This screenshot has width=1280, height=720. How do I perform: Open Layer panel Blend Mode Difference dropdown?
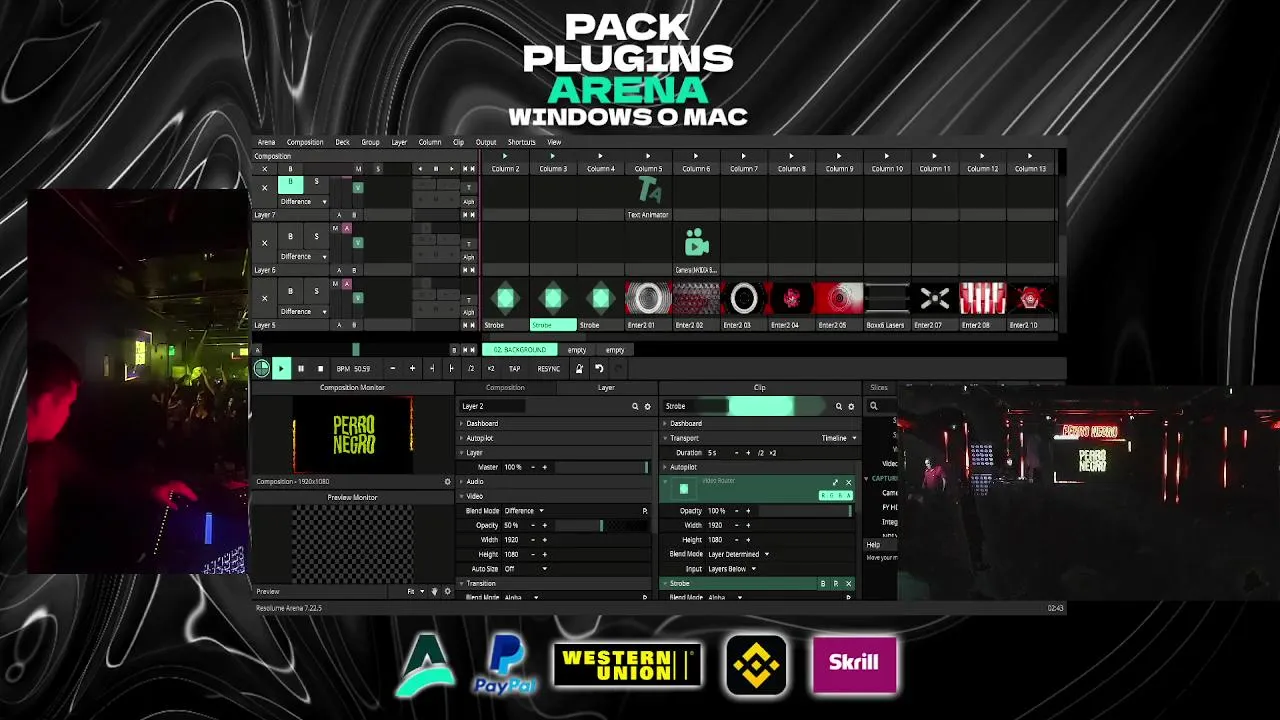point(524,511)
